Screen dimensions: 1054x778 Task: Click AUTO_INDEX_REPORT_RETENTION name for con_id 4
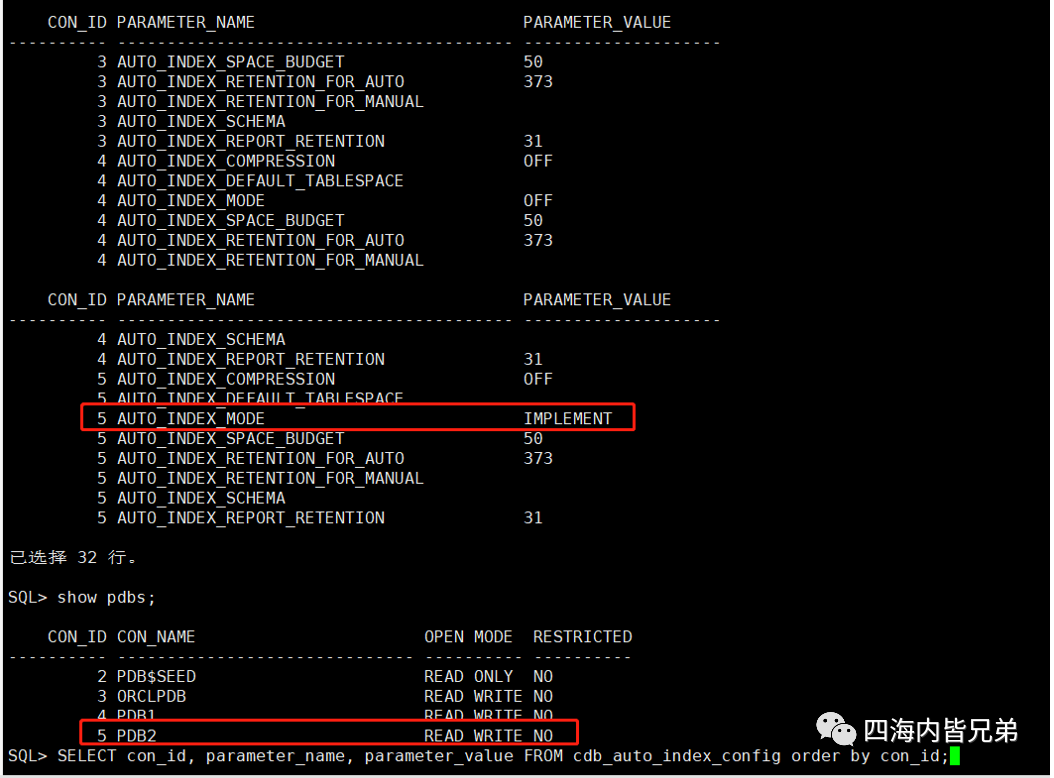pos(251,360)
